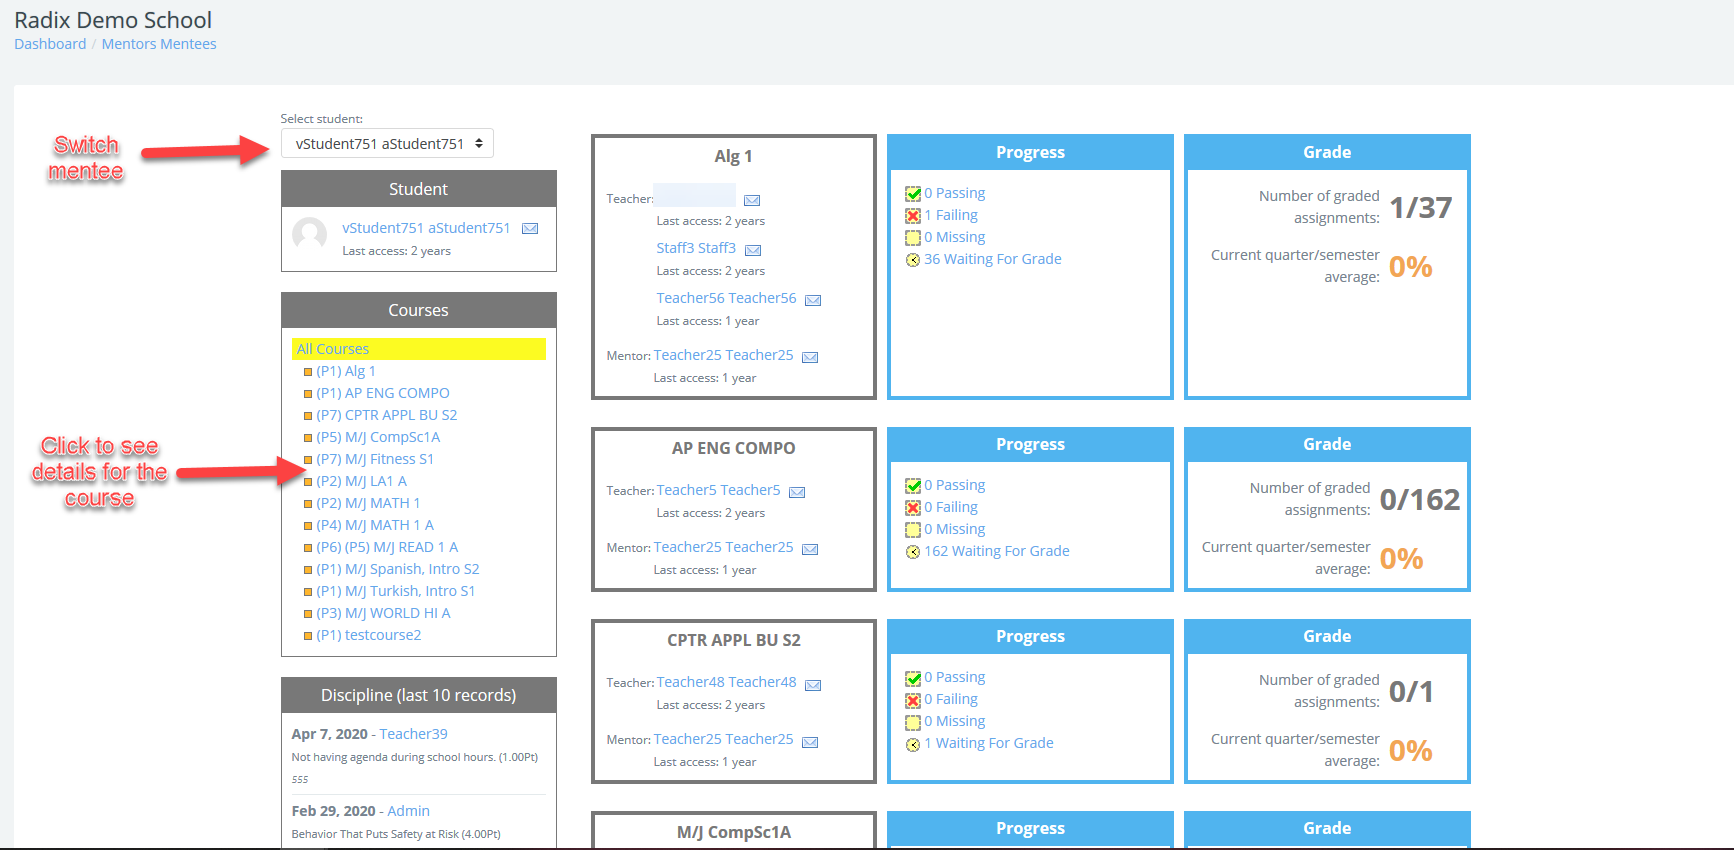Image resolution: width=1734 pixels, height=850 pixels.
Task: Open the Select student dropdown
Action: [x=387, y=144]
